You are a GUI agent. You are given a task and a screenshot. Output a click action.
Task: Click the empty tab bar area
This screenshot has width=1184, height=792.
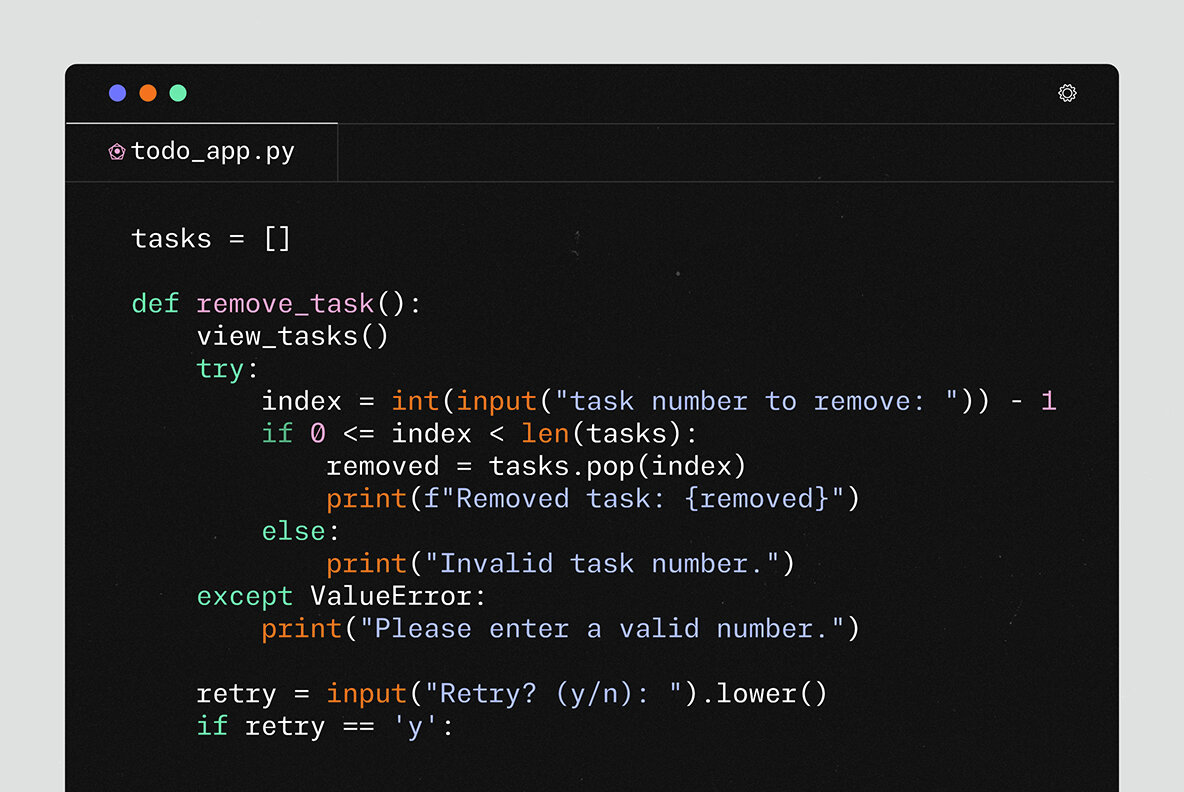[x=700, y=151]
